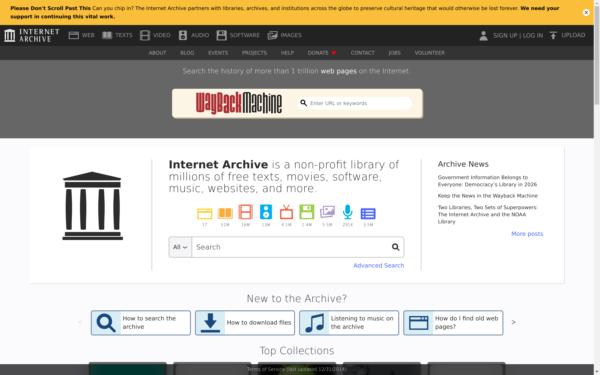The image size is (600, 375).
Task: Click the Wayback Machine logo
Action: point(239,103)
